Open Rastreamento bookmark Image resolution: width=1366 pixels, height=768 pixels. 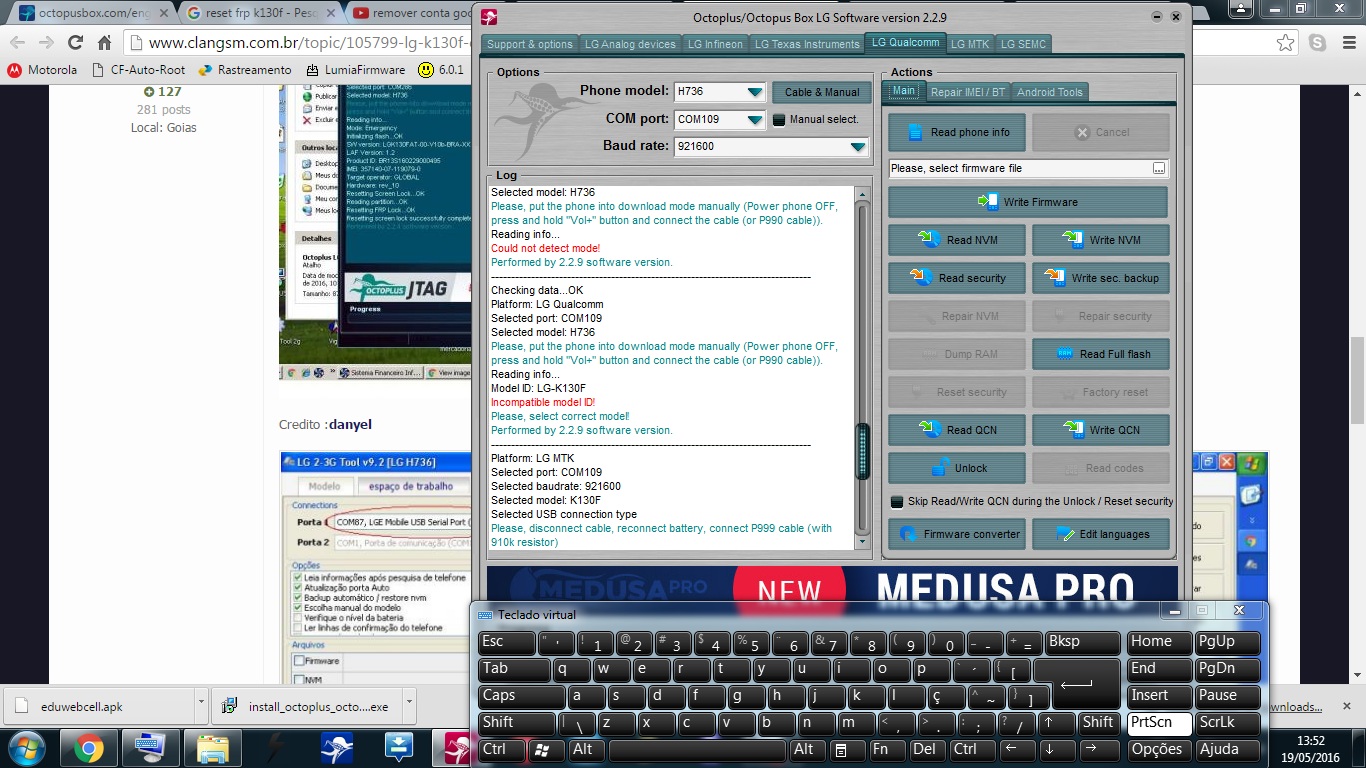(x=246, y=70)
